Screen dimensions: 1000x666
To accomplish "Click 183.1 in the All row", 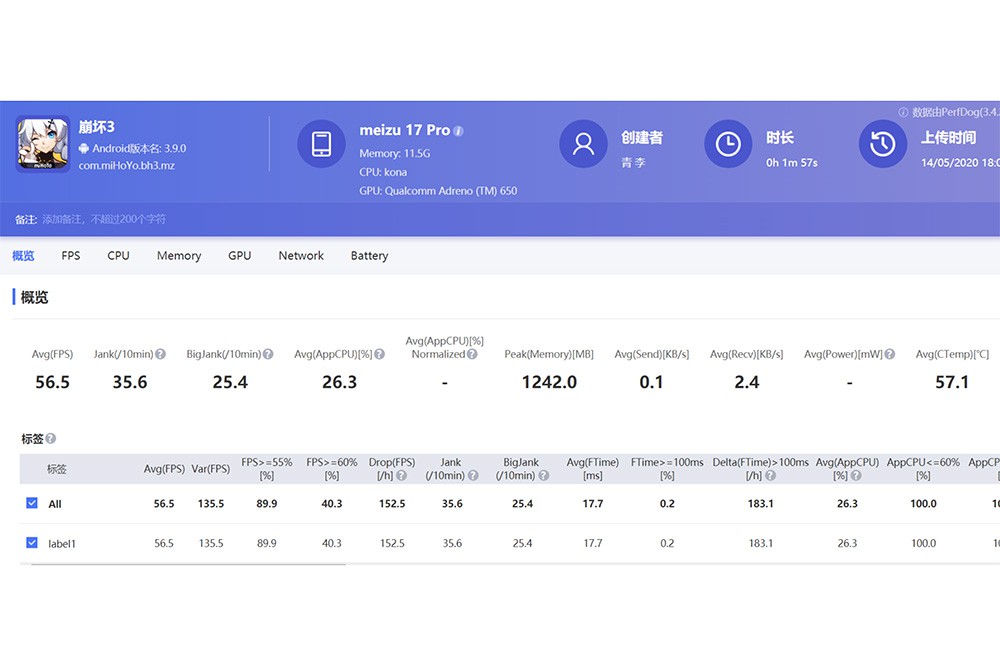I will (x=760, y=503).
